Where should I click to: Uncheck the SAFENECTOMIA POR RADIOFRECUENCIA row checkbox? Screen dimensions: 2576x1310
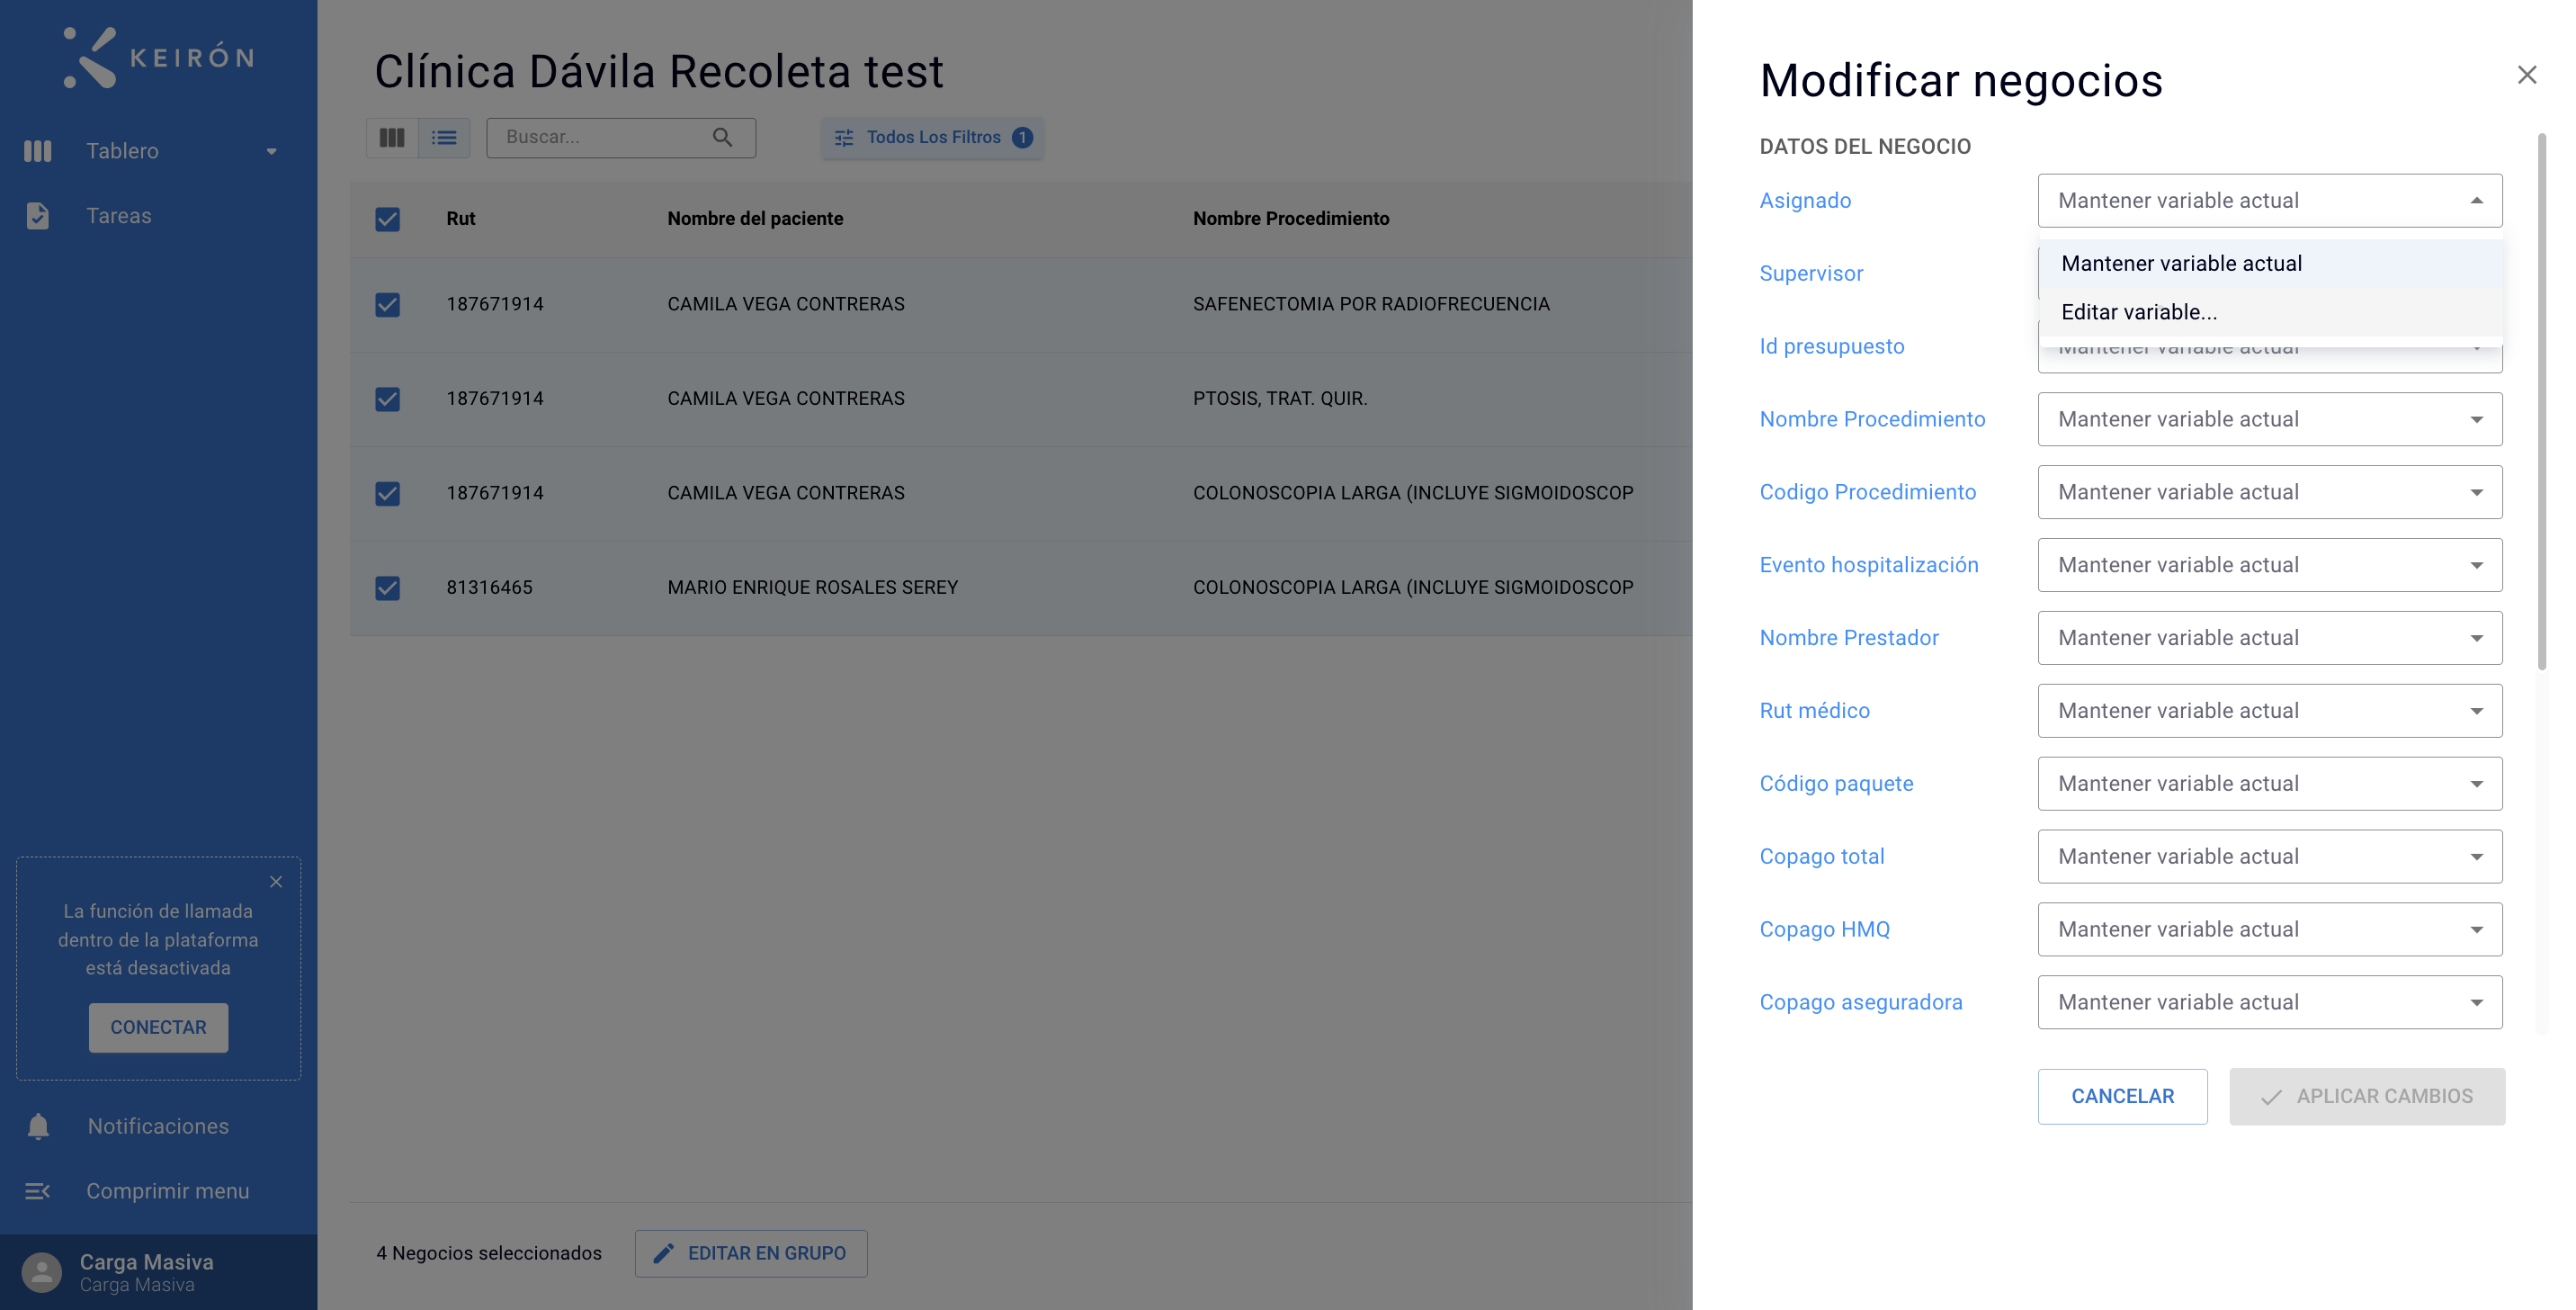pos(387,304)
